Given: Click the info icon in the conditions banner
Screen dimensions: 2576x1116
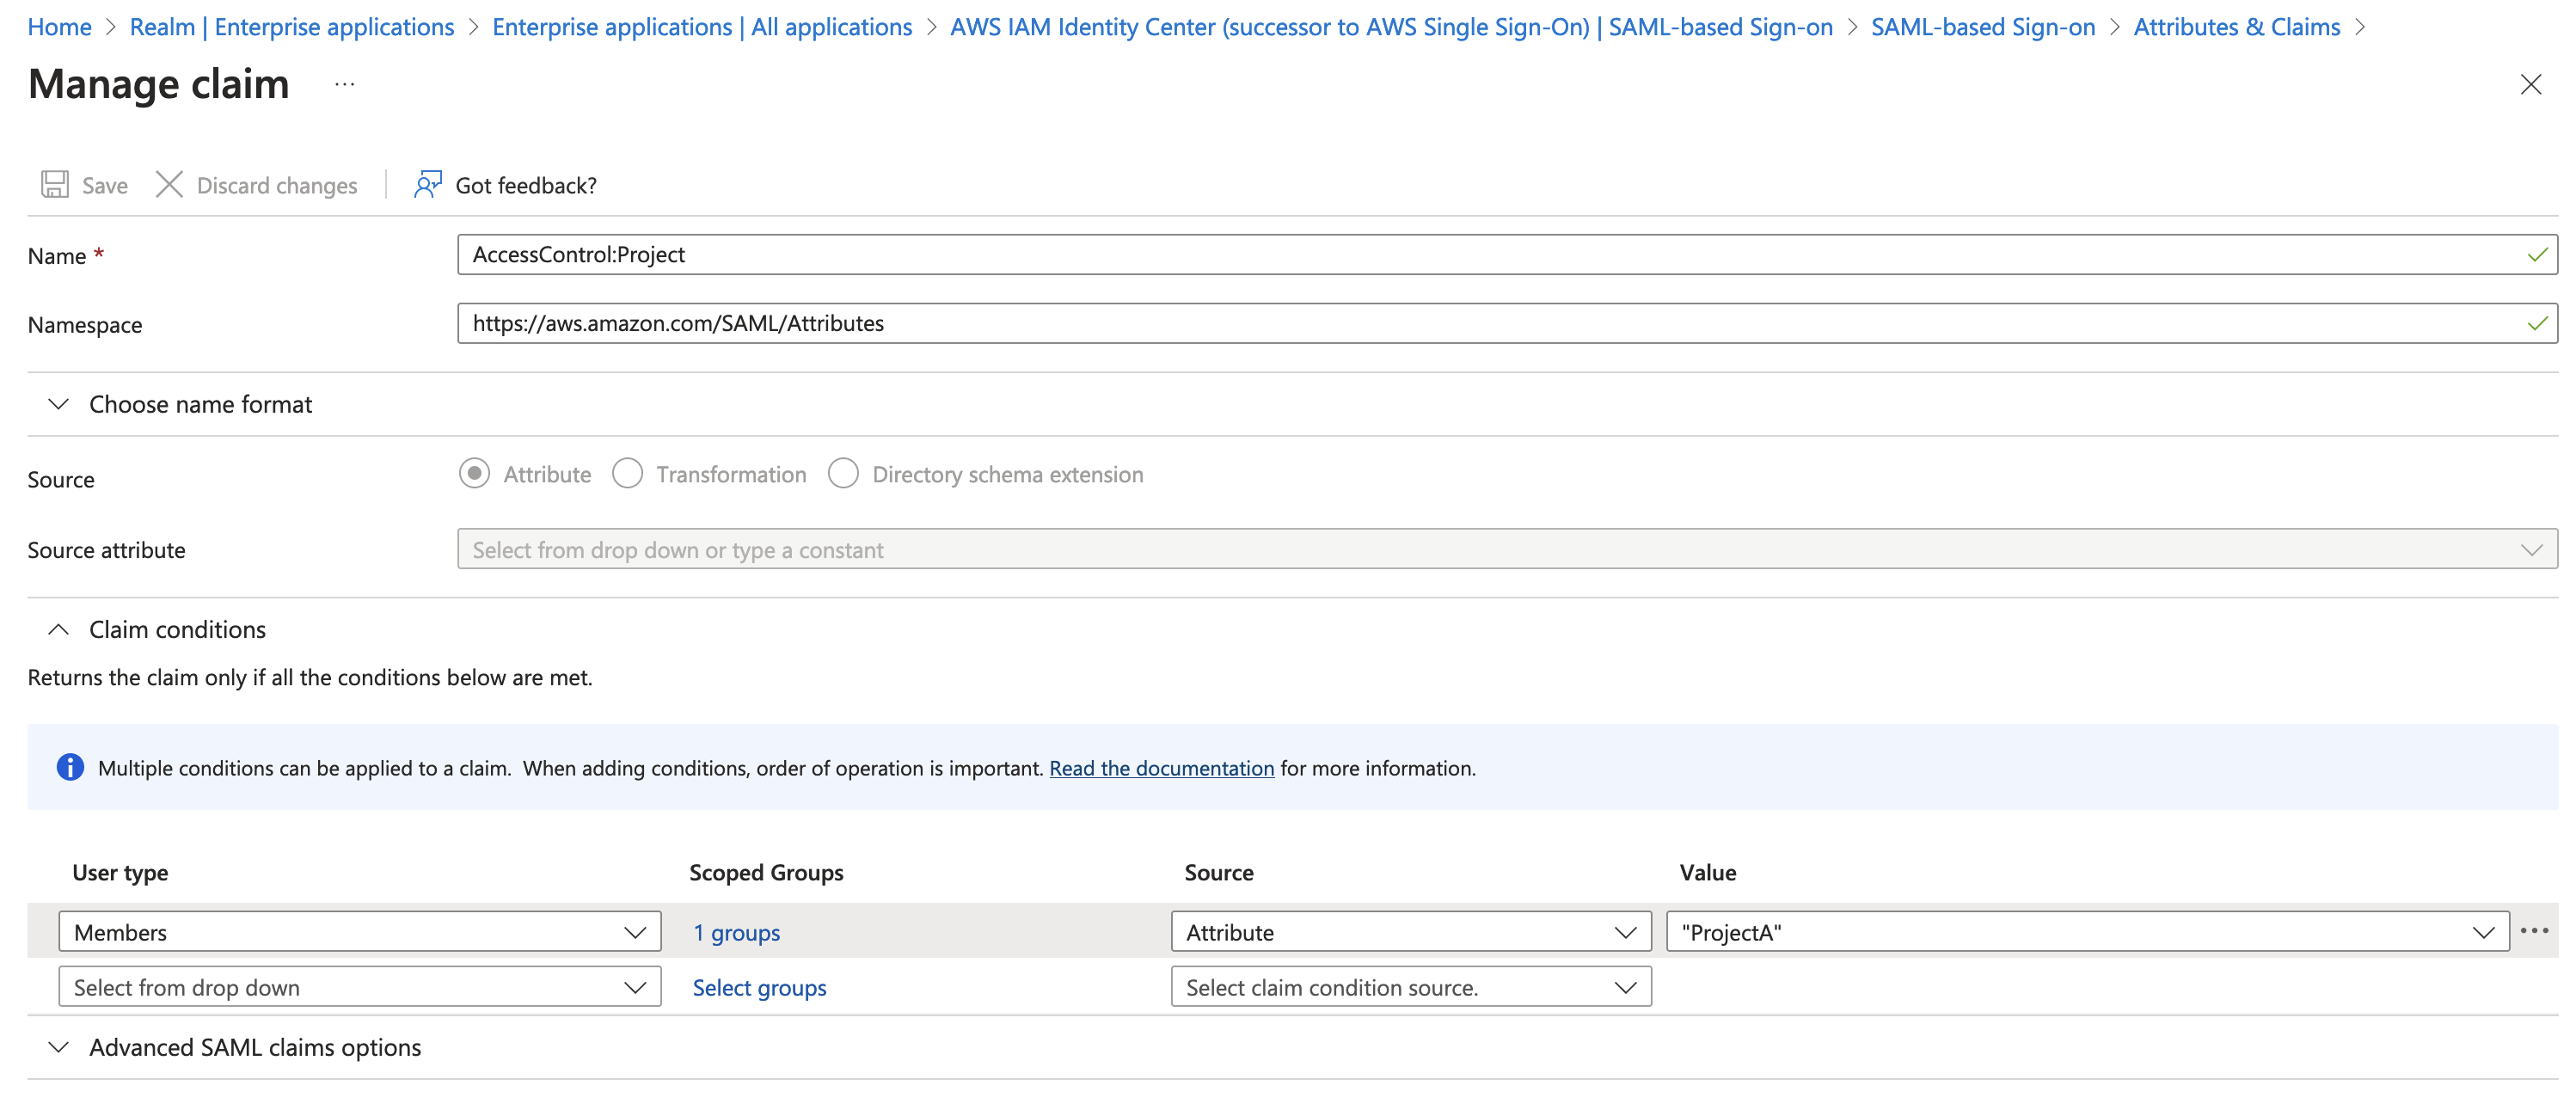Looking at the screenshot, I should [x=70, y=767].
